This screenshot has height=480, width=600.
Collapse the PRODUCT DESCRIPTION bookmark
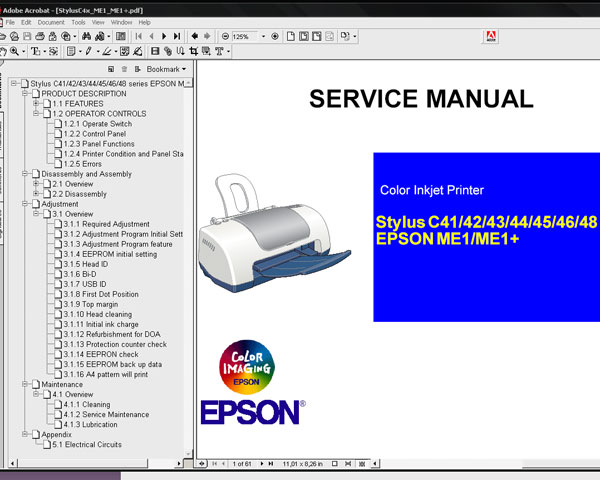click(x=25, y=93)
